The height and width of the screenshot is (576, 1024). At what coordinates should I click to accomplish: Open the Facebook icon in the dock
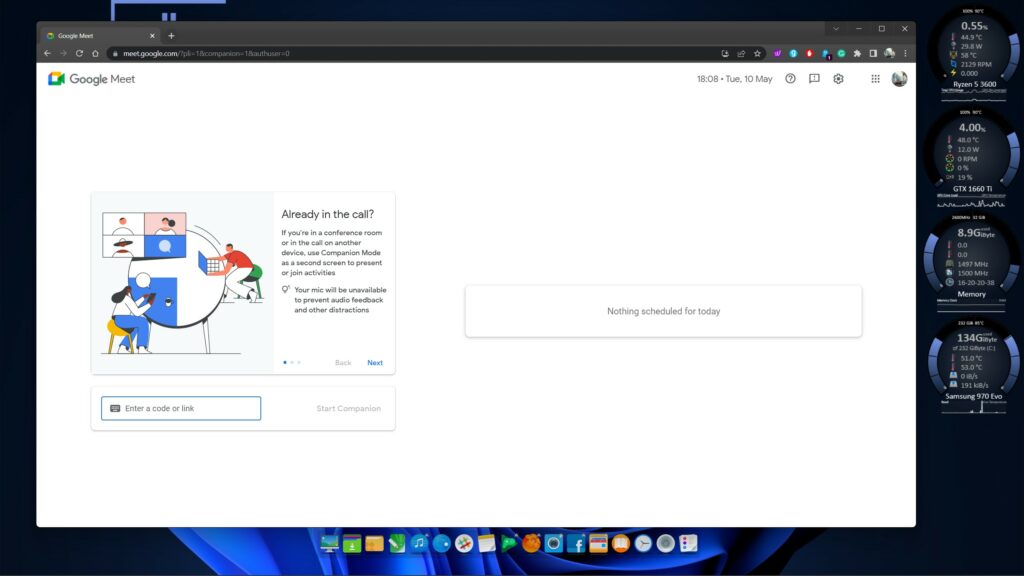[576, 544]
